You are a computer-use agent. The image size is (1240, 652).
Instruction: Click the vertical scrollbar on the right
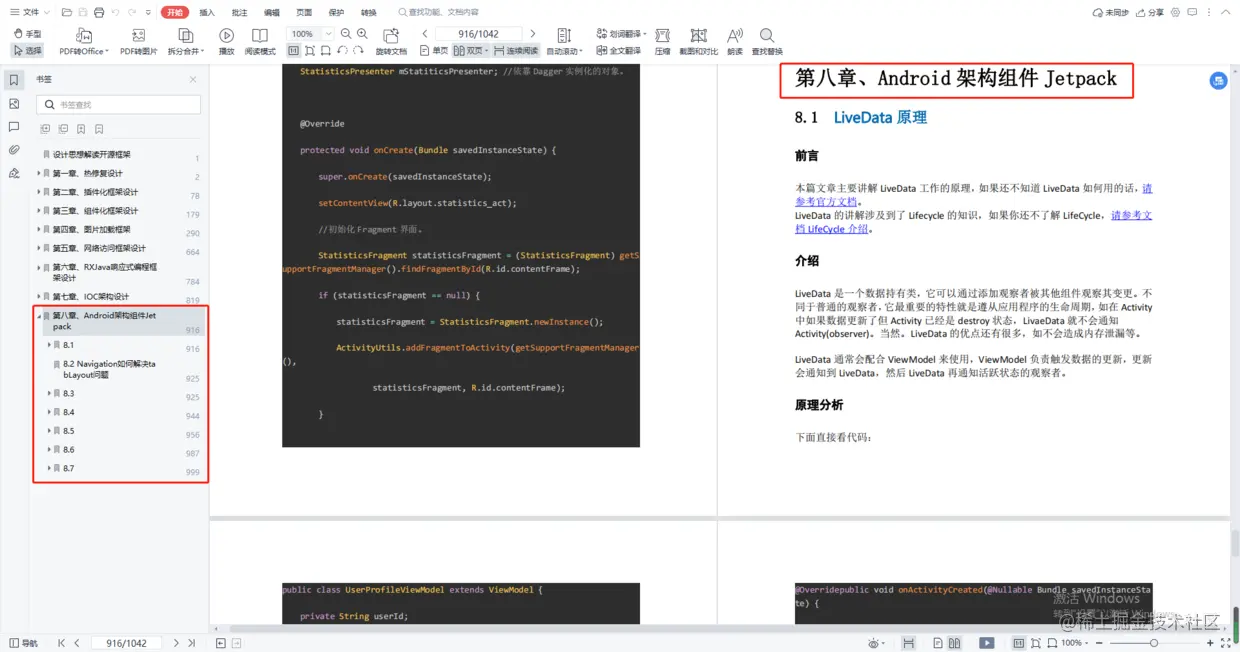(x=1235, y=543)
